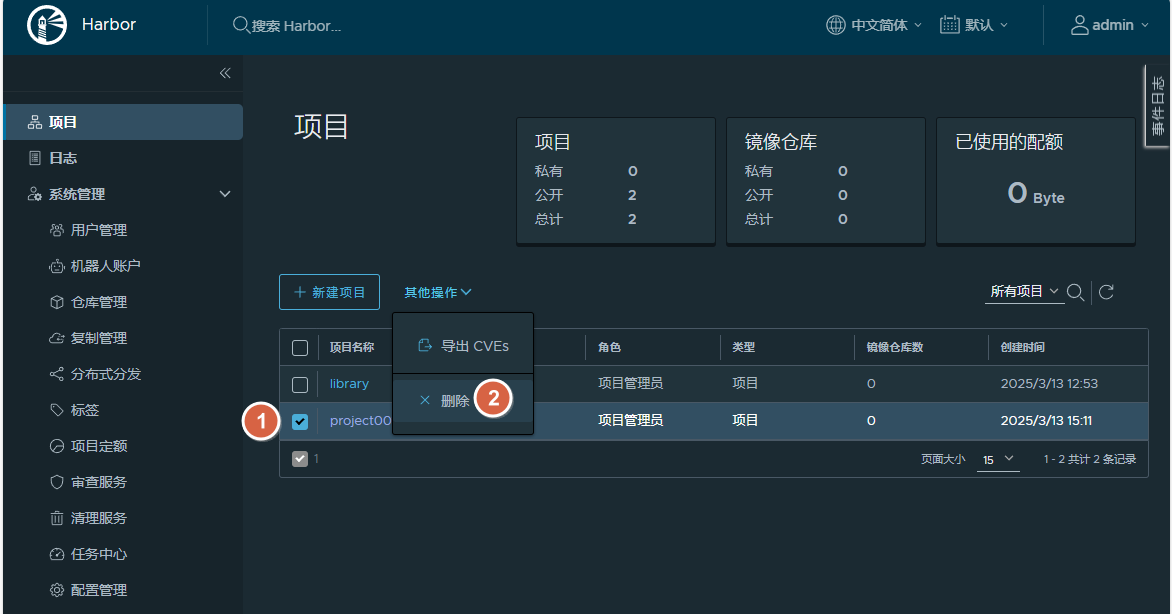Open the library project link
1172x614 pixels.
(349, 383)
